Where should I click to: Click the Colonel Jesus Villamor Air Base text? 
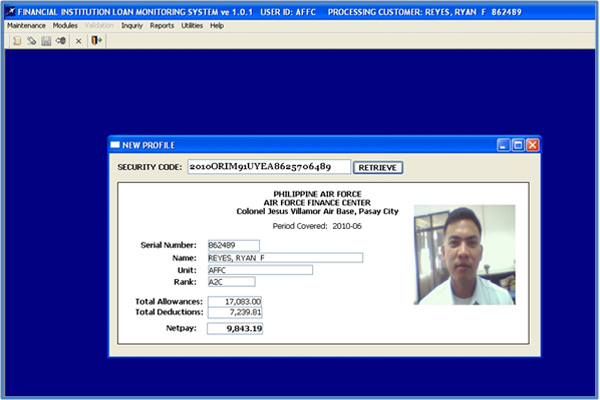coord(317,211)
